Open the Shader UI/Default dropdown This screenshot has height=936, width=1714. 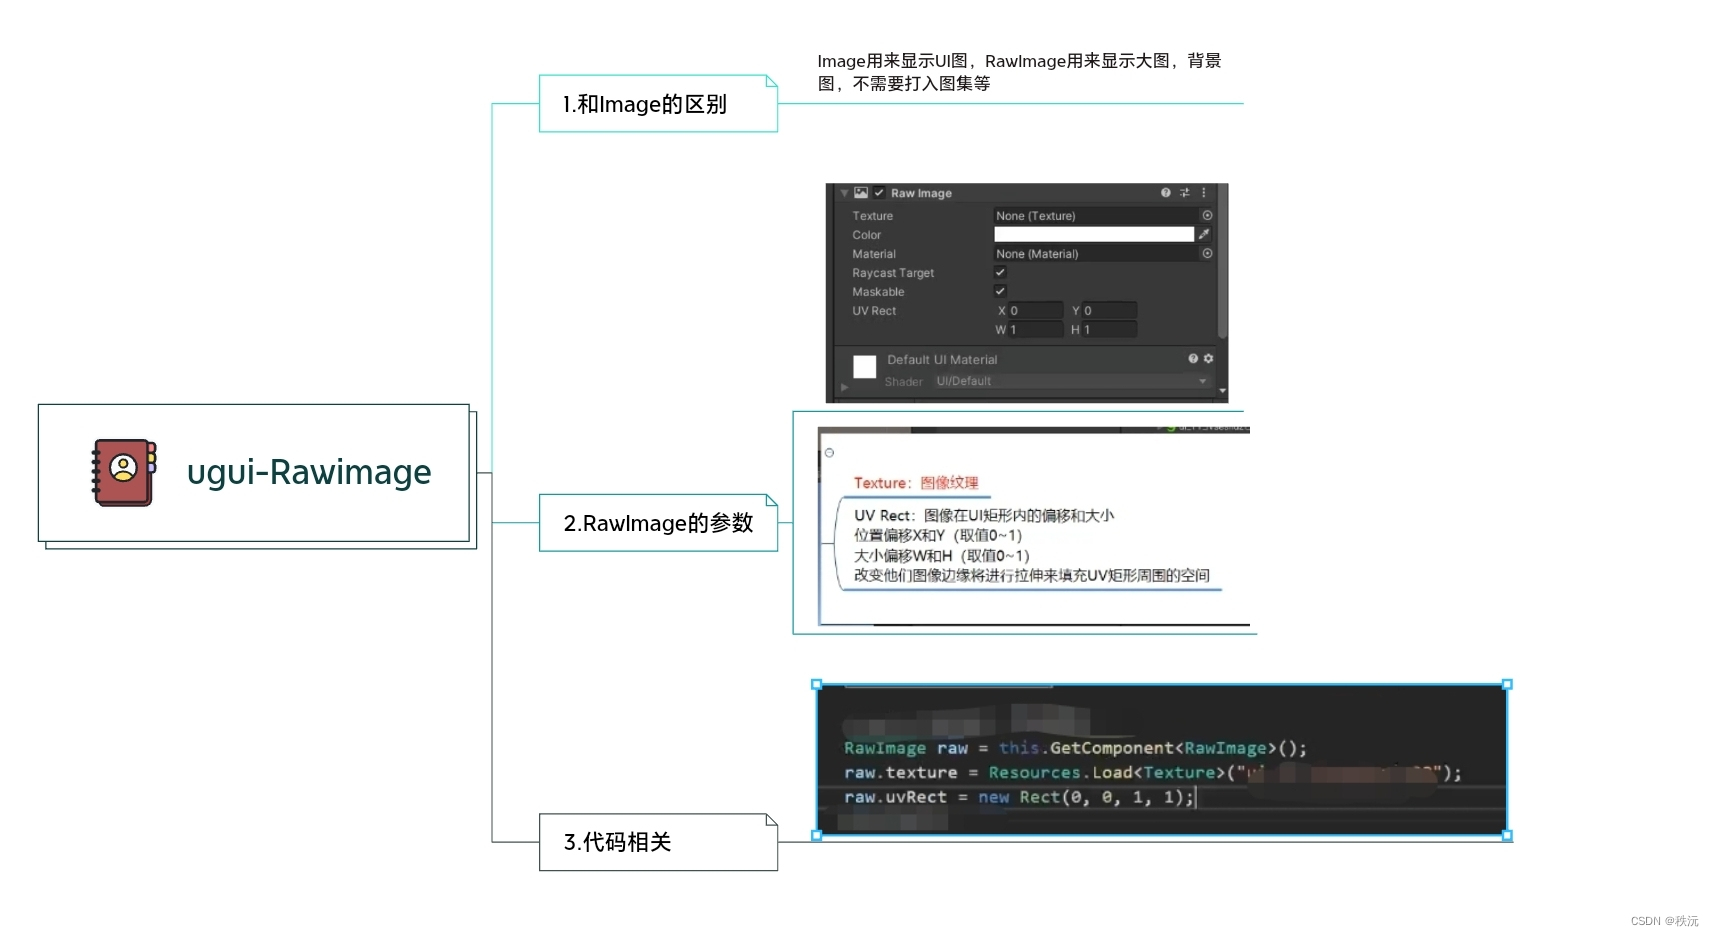coord(1071,381)
